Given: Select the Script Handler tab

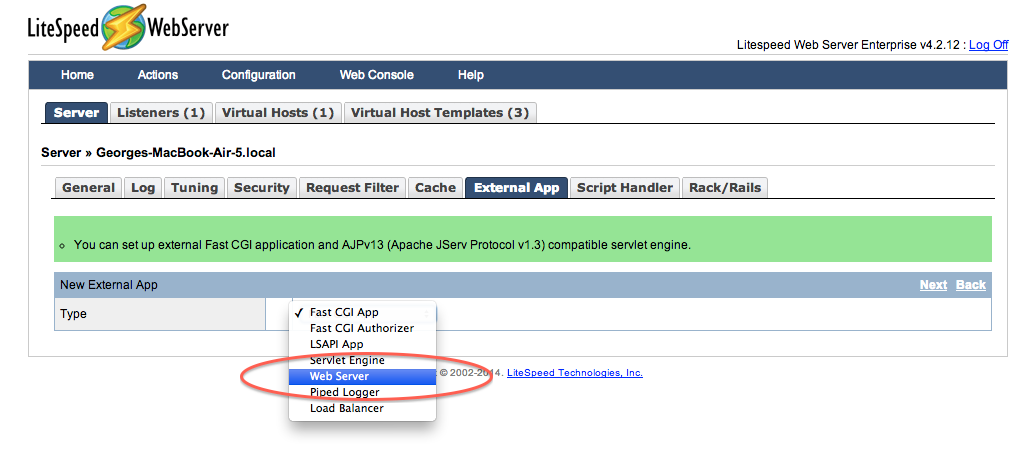Looking at the screenshot, I should click(x=625, y=188).
